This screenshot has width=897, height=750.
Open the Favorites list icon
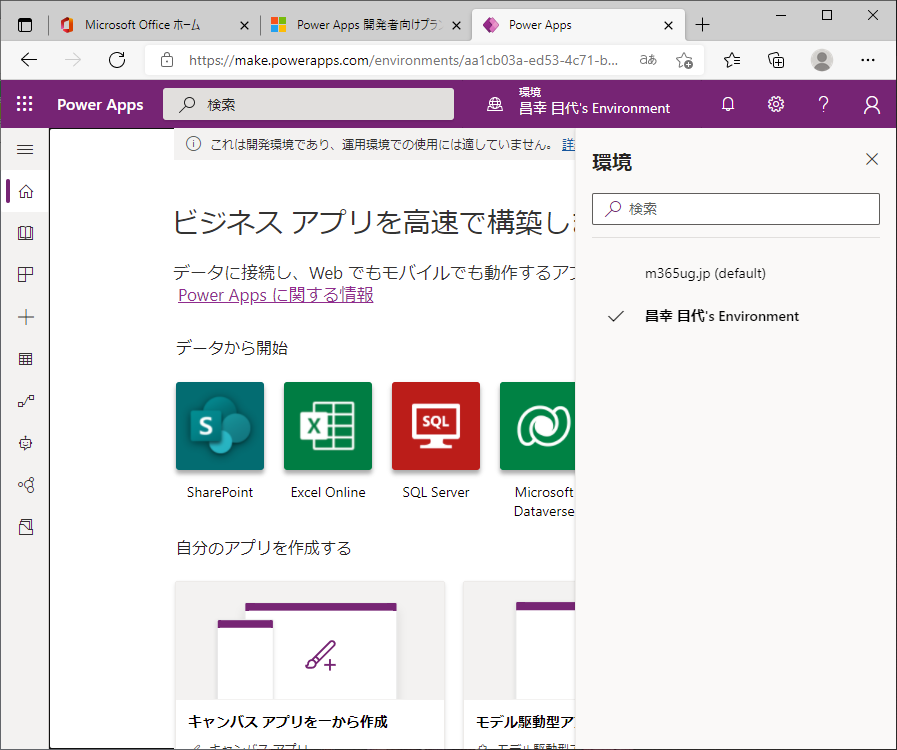732,59
